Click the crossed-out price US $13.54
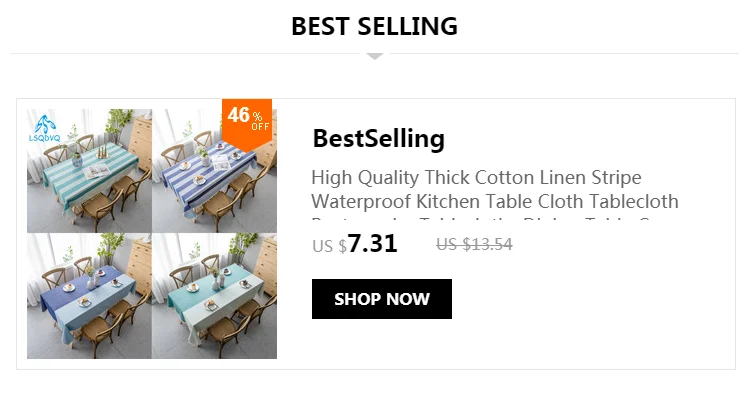Screen dimensions: 750x402 coord(474,245)
